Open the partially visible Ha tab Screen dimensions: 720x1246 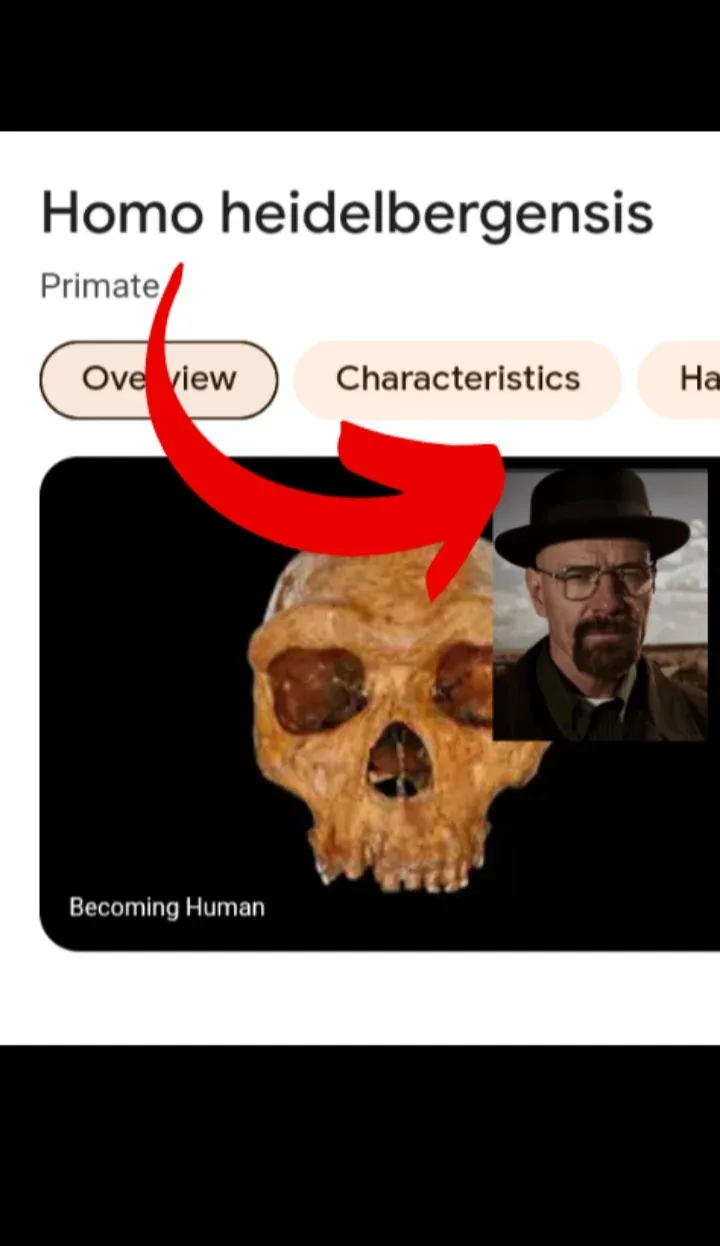680,379
